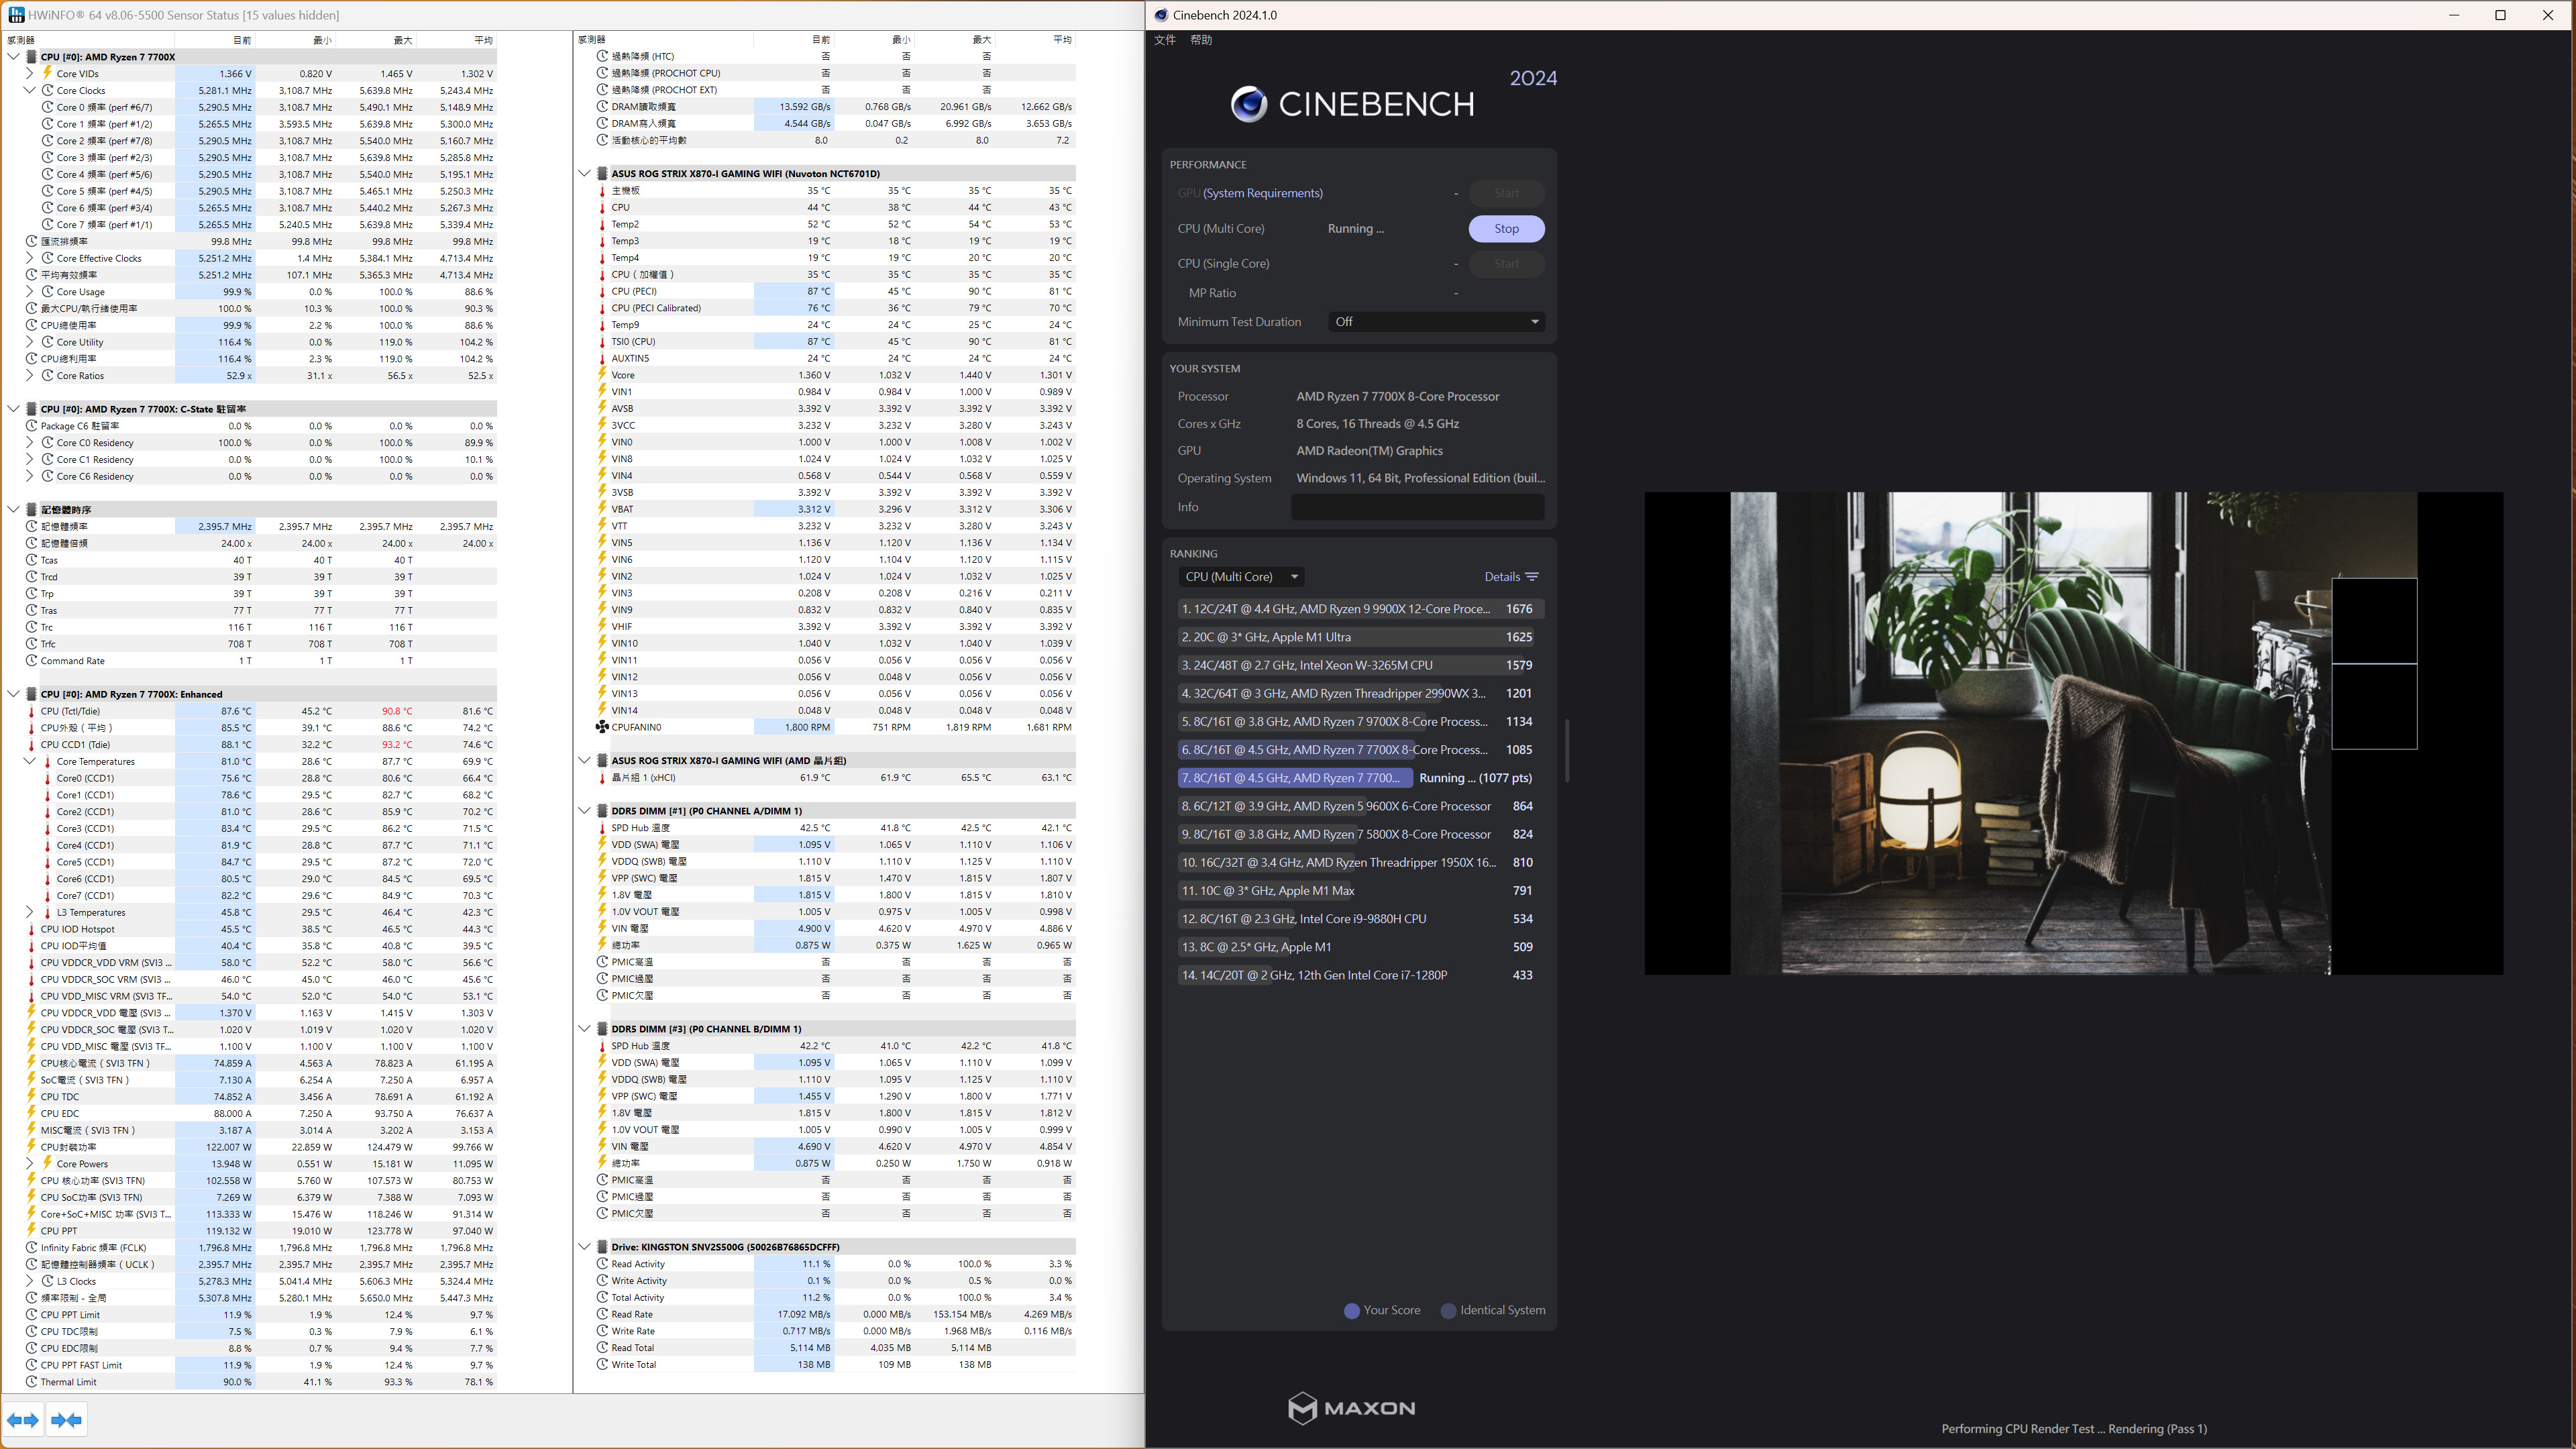Click the Details filter icon in Ranking

click(1532, 577)
